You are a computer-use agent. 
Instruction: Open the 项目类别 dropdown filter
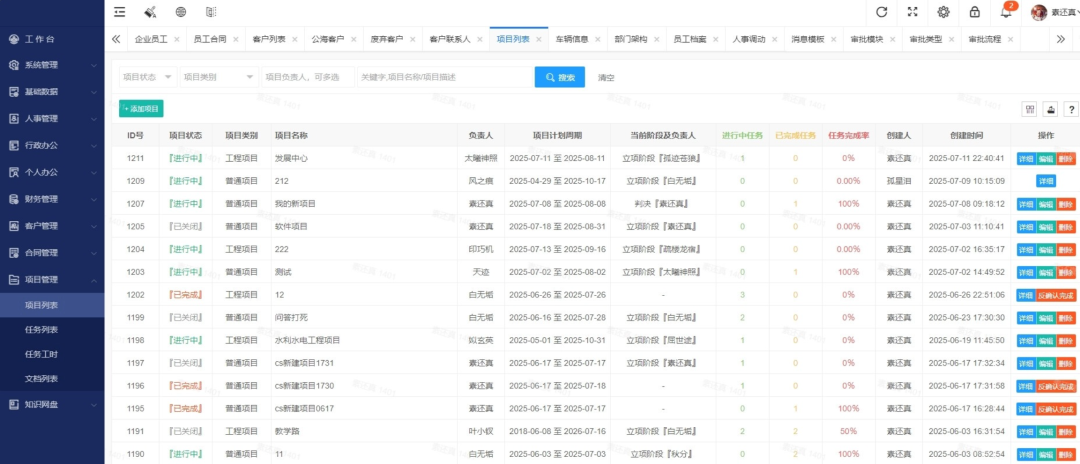tap(219, 77)
